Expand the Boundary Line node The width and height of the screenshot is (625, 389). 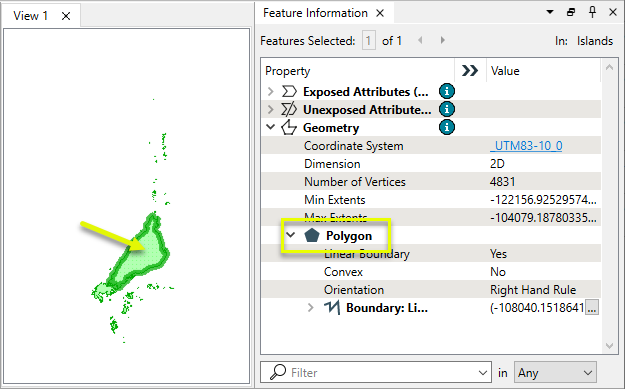(311, 308)
